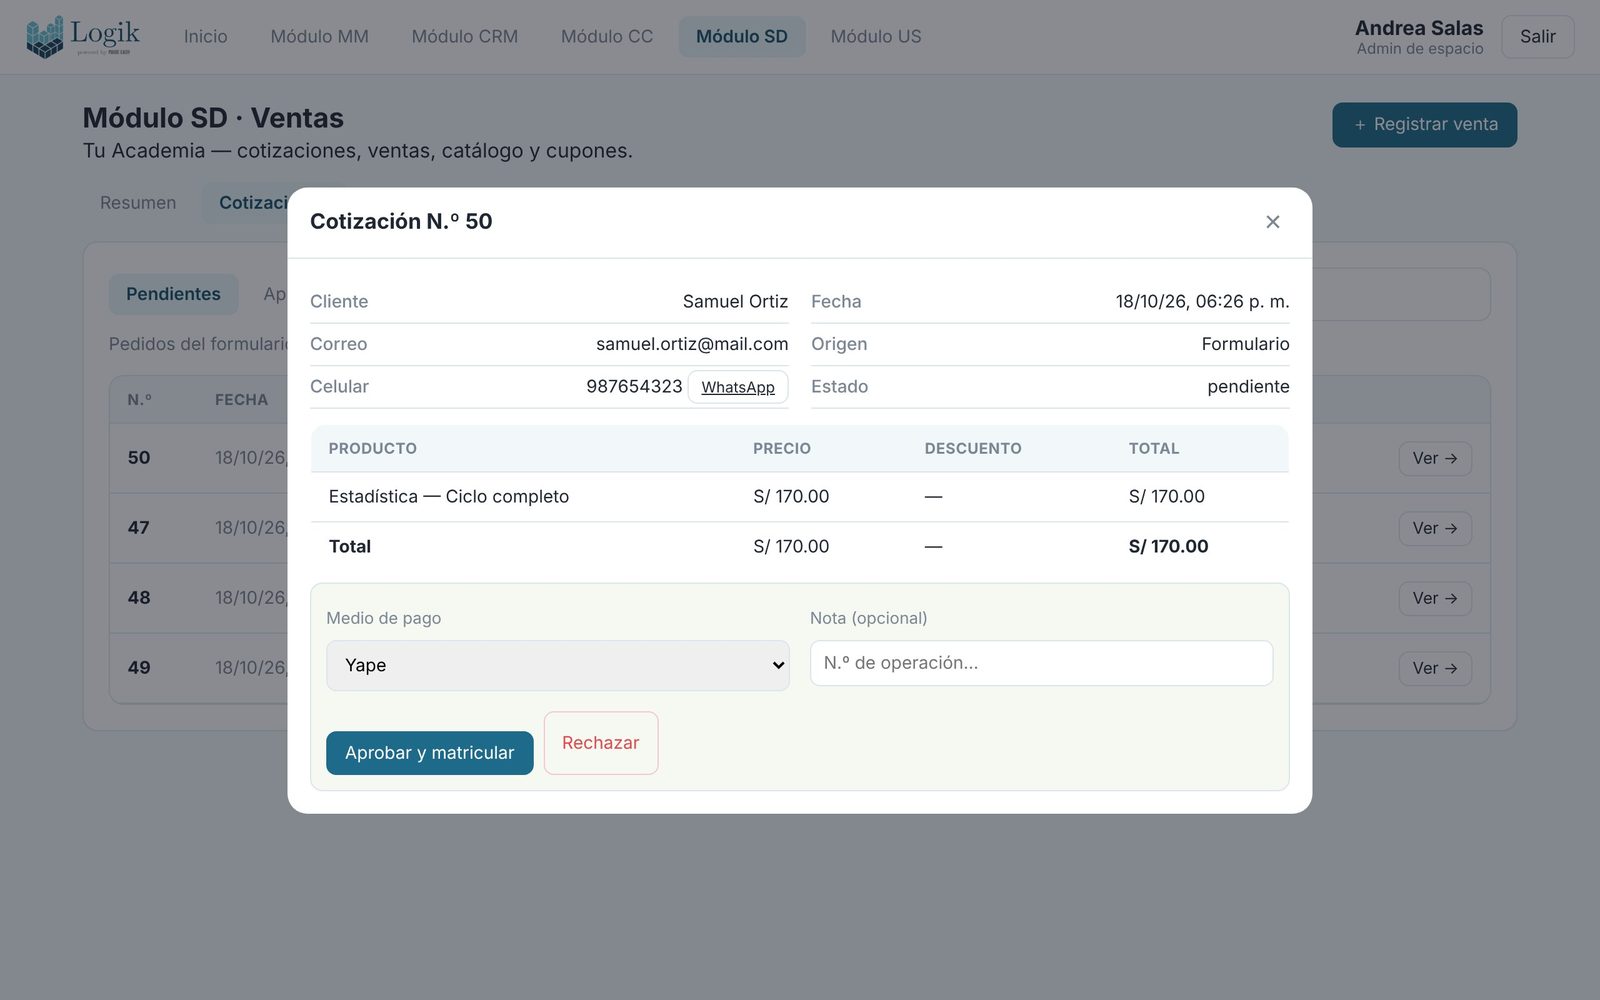
Task: Click the Estado value pendiente
Action: pyautogui.click(x=1248, y=387)
